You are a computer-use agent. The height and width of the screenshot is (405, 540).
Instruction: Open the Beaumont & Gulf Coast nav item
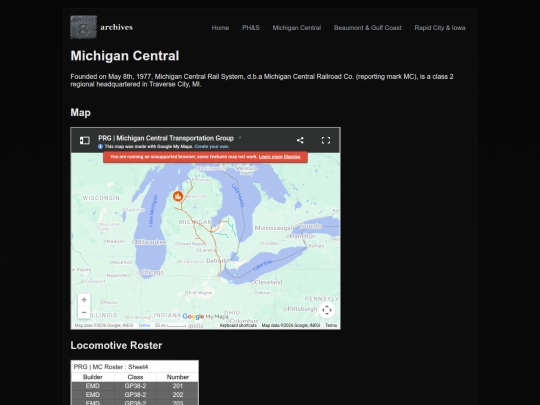(367, 28)
